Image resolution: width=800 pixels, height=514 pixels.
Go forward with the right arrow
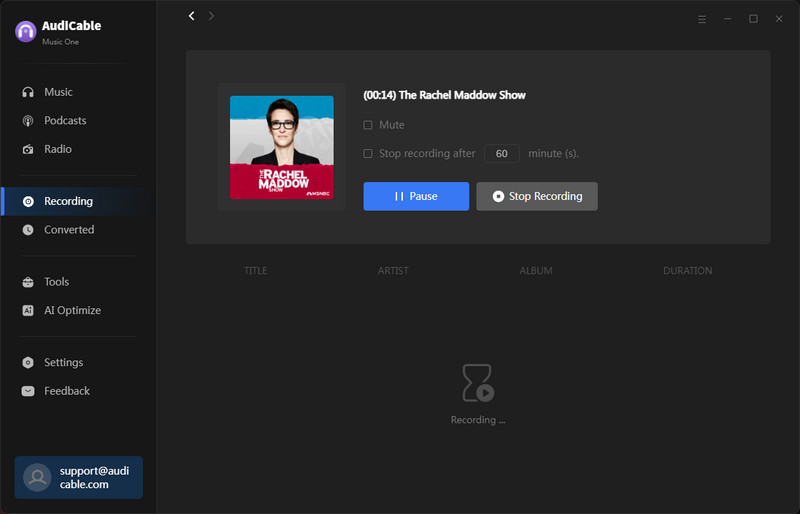tap(211, 16)
